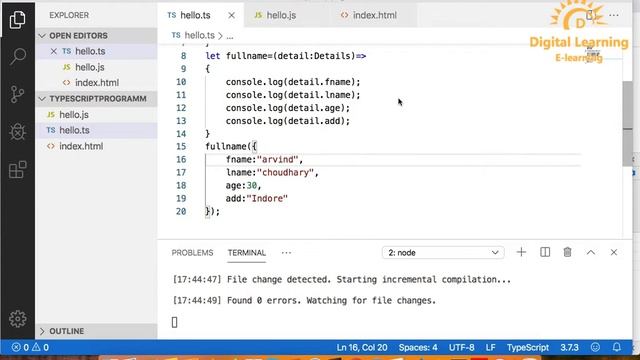Place cursor on console.log(detail.age) line
This screenshot has width=640, height=360.
click(288, 108)
